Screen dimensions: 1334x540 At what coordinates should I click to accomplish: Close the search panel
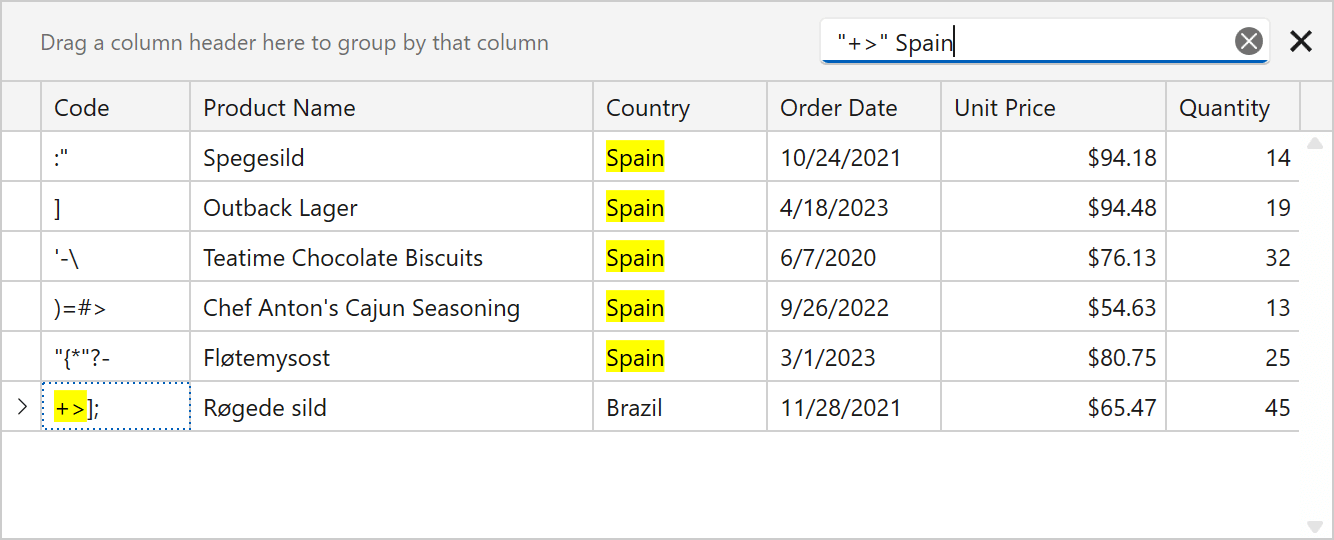[x=1300, y=41]
